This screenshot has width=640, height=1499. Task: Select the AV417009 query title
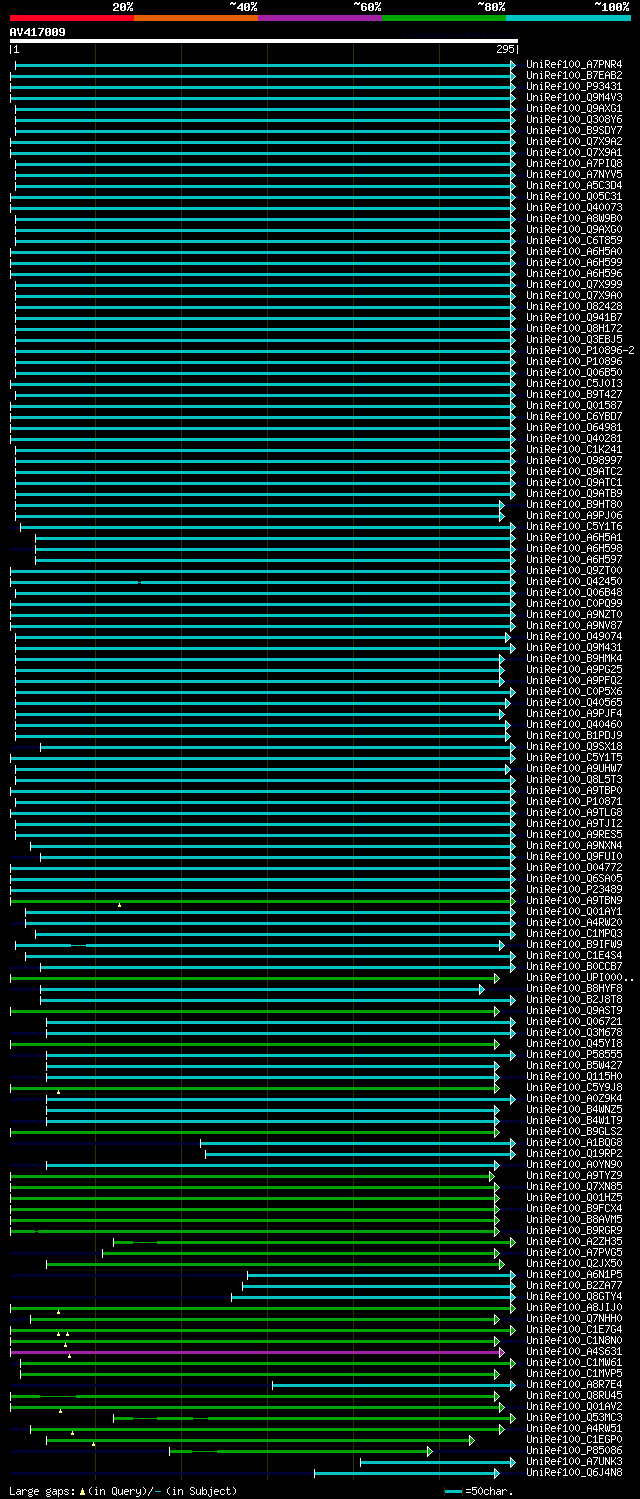coord(38,32)
